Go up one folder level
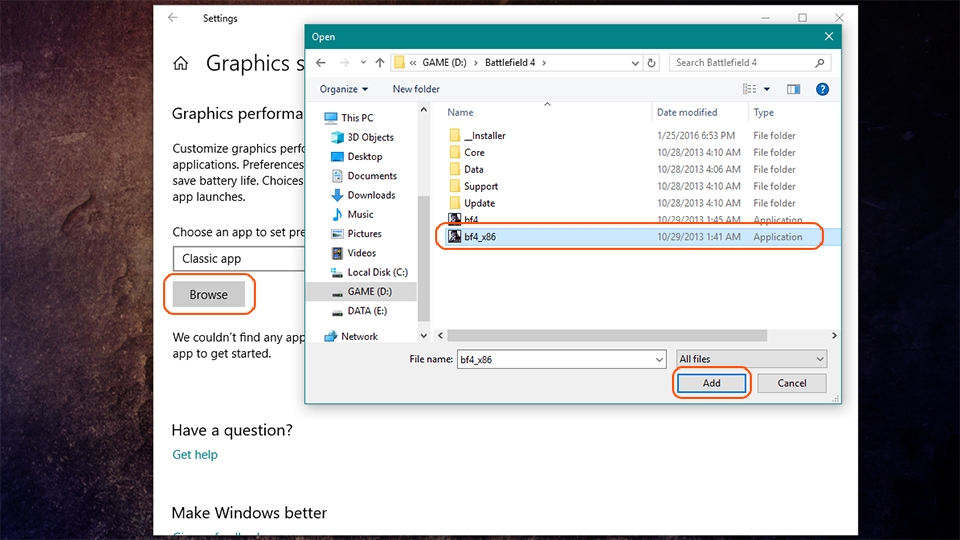960x540 pixels. [380, 62]
